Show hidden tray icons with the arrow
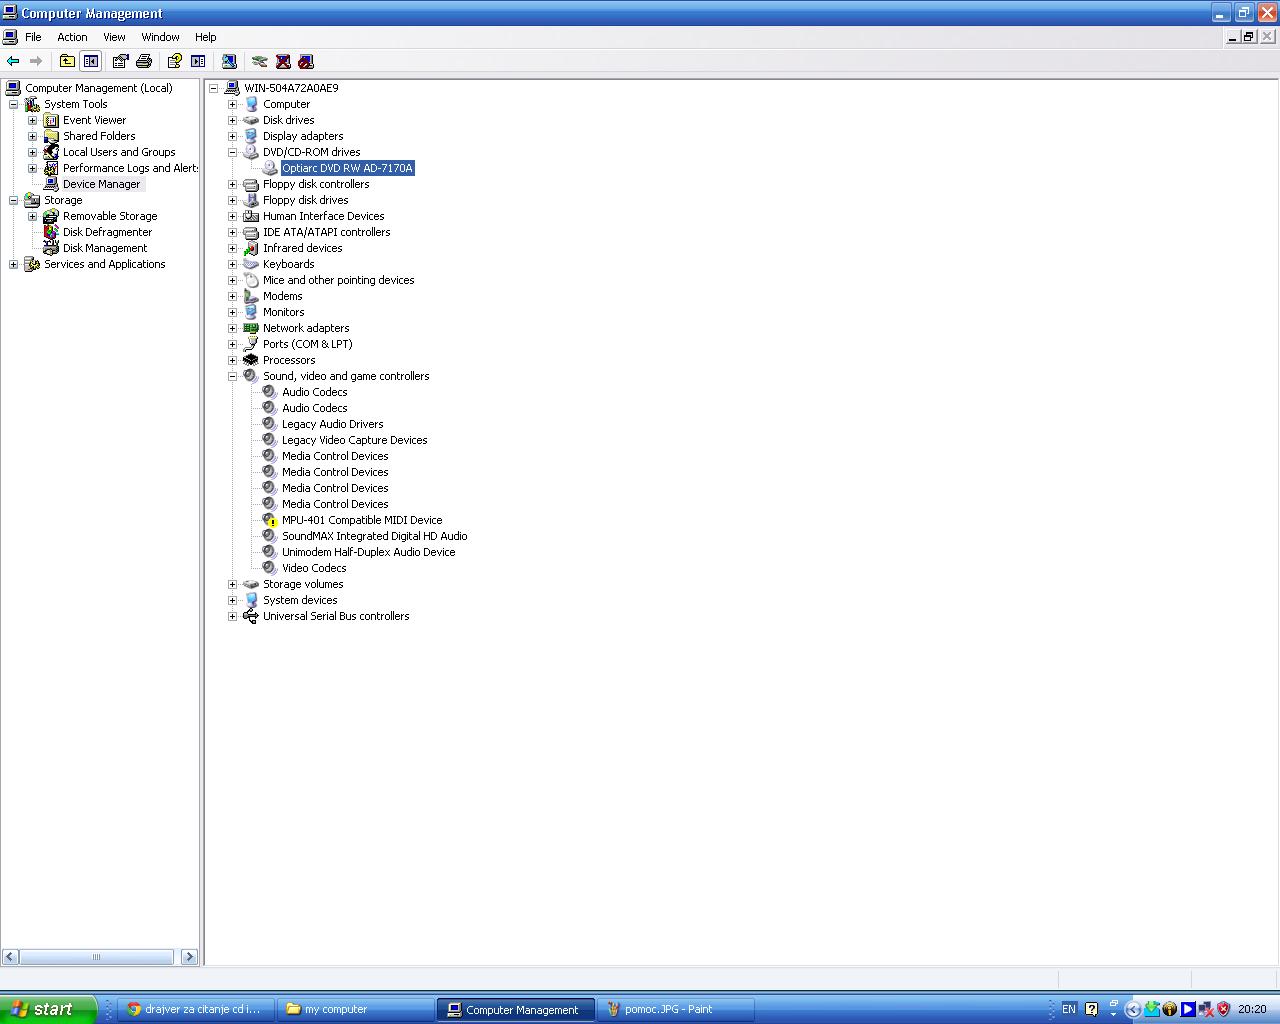 click(1133, 1009)
